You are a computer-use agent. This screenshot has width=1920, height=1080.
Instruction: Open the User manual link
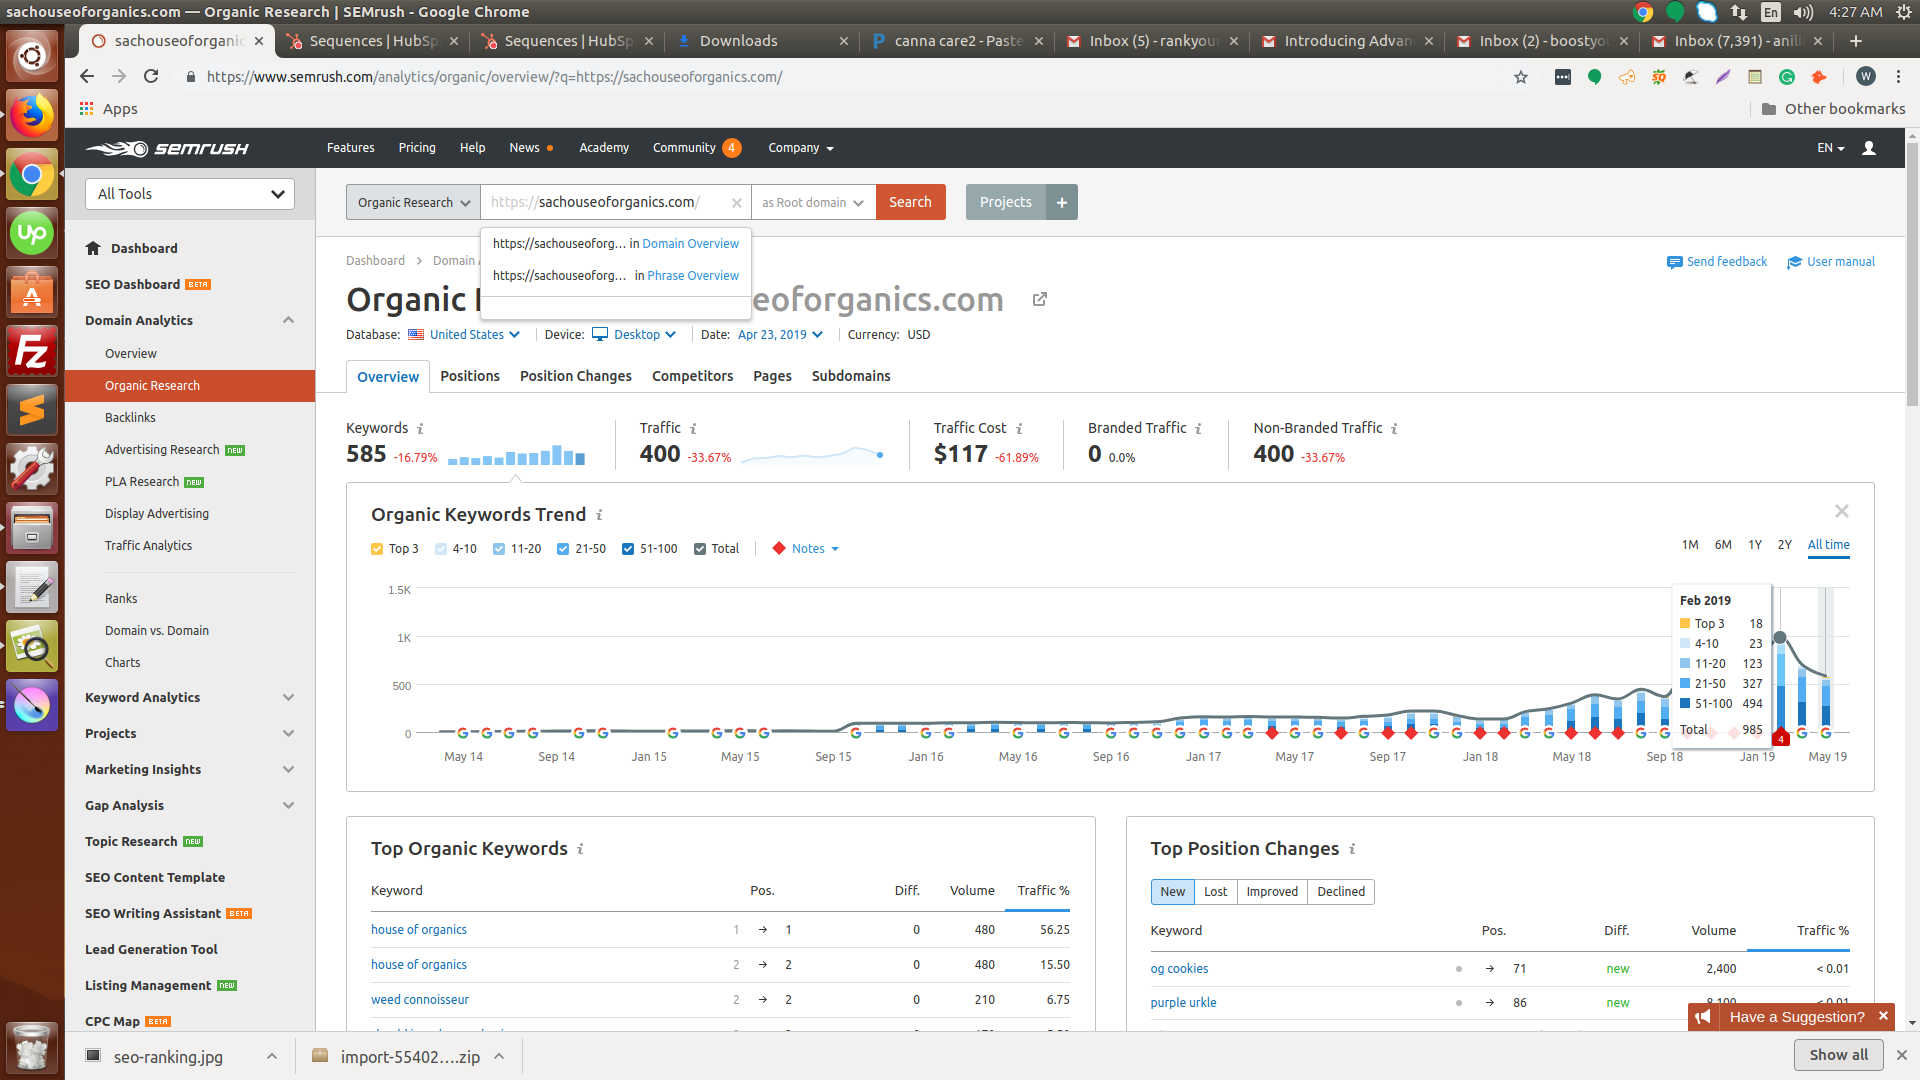point(1831,262)
